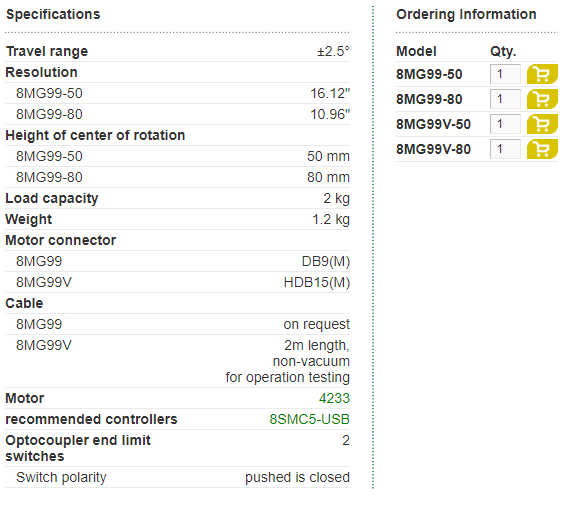Add 8MG99-50 to cart
573x516 pixels.
pyautogui.click(x=542, y=74)
